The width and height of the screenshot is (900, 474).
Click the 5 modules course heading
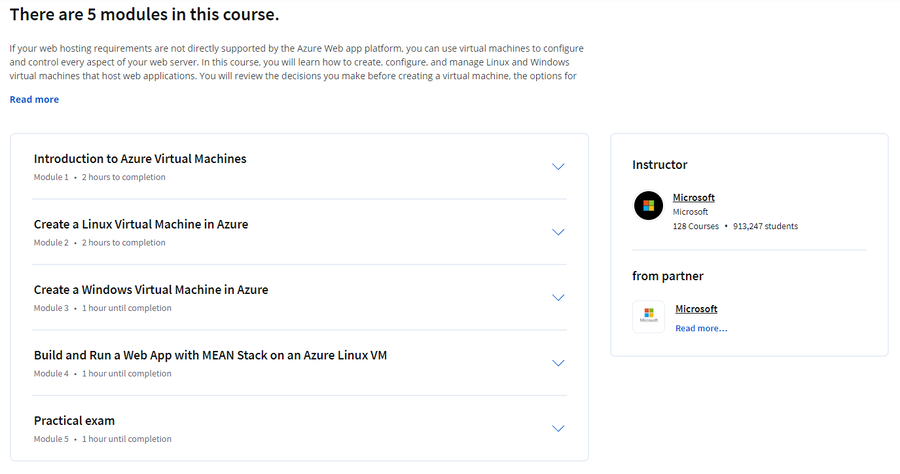click(144, 14)
